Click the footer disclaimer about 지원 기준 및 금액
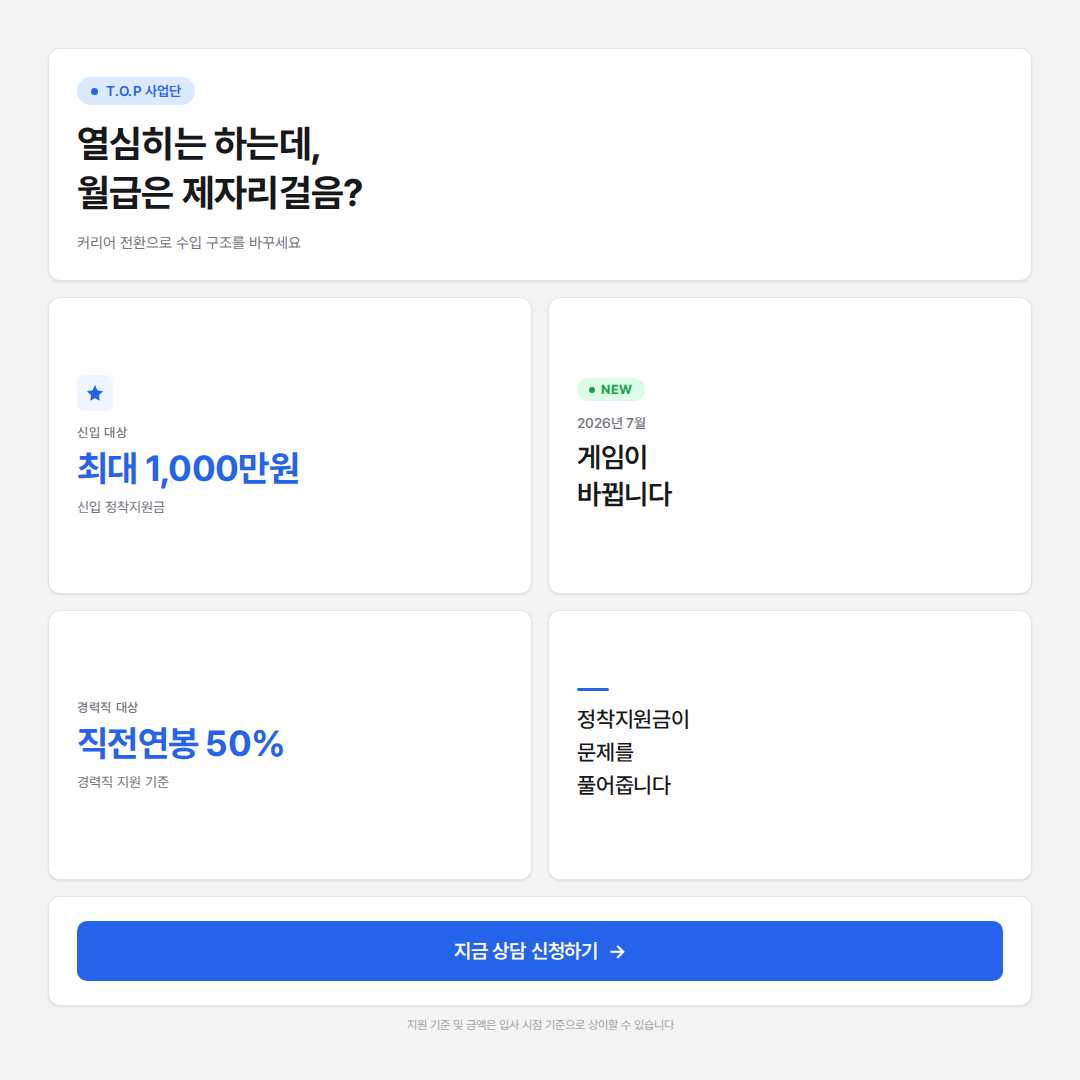 coord(540,1025)
